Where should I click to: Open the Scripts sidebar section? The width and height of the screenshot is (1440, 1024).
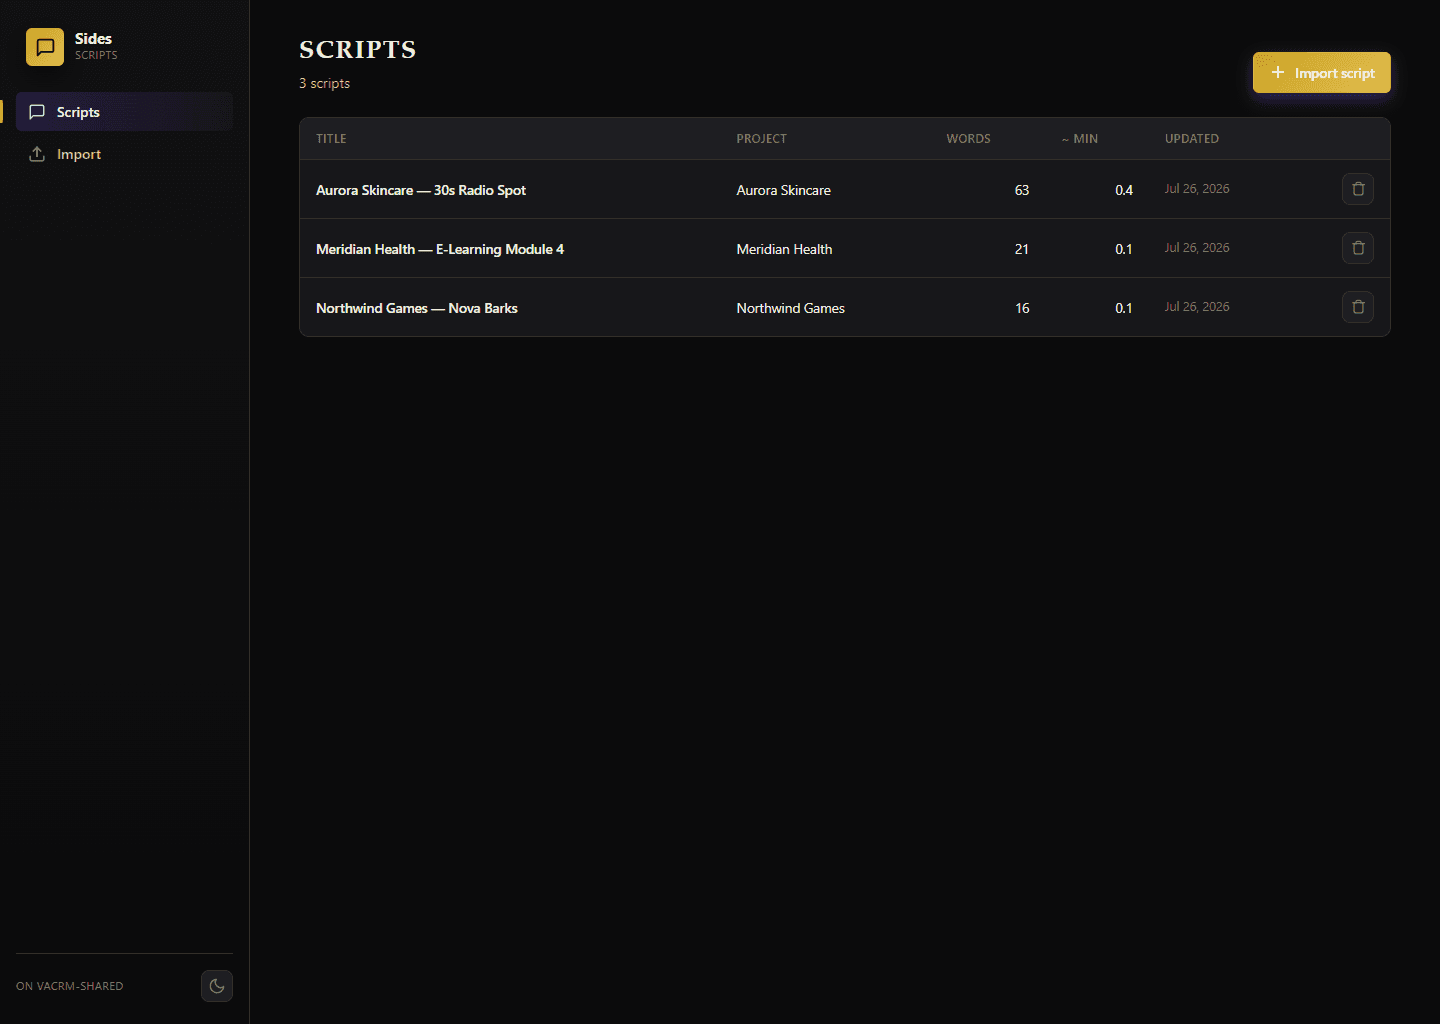point(124,112)
